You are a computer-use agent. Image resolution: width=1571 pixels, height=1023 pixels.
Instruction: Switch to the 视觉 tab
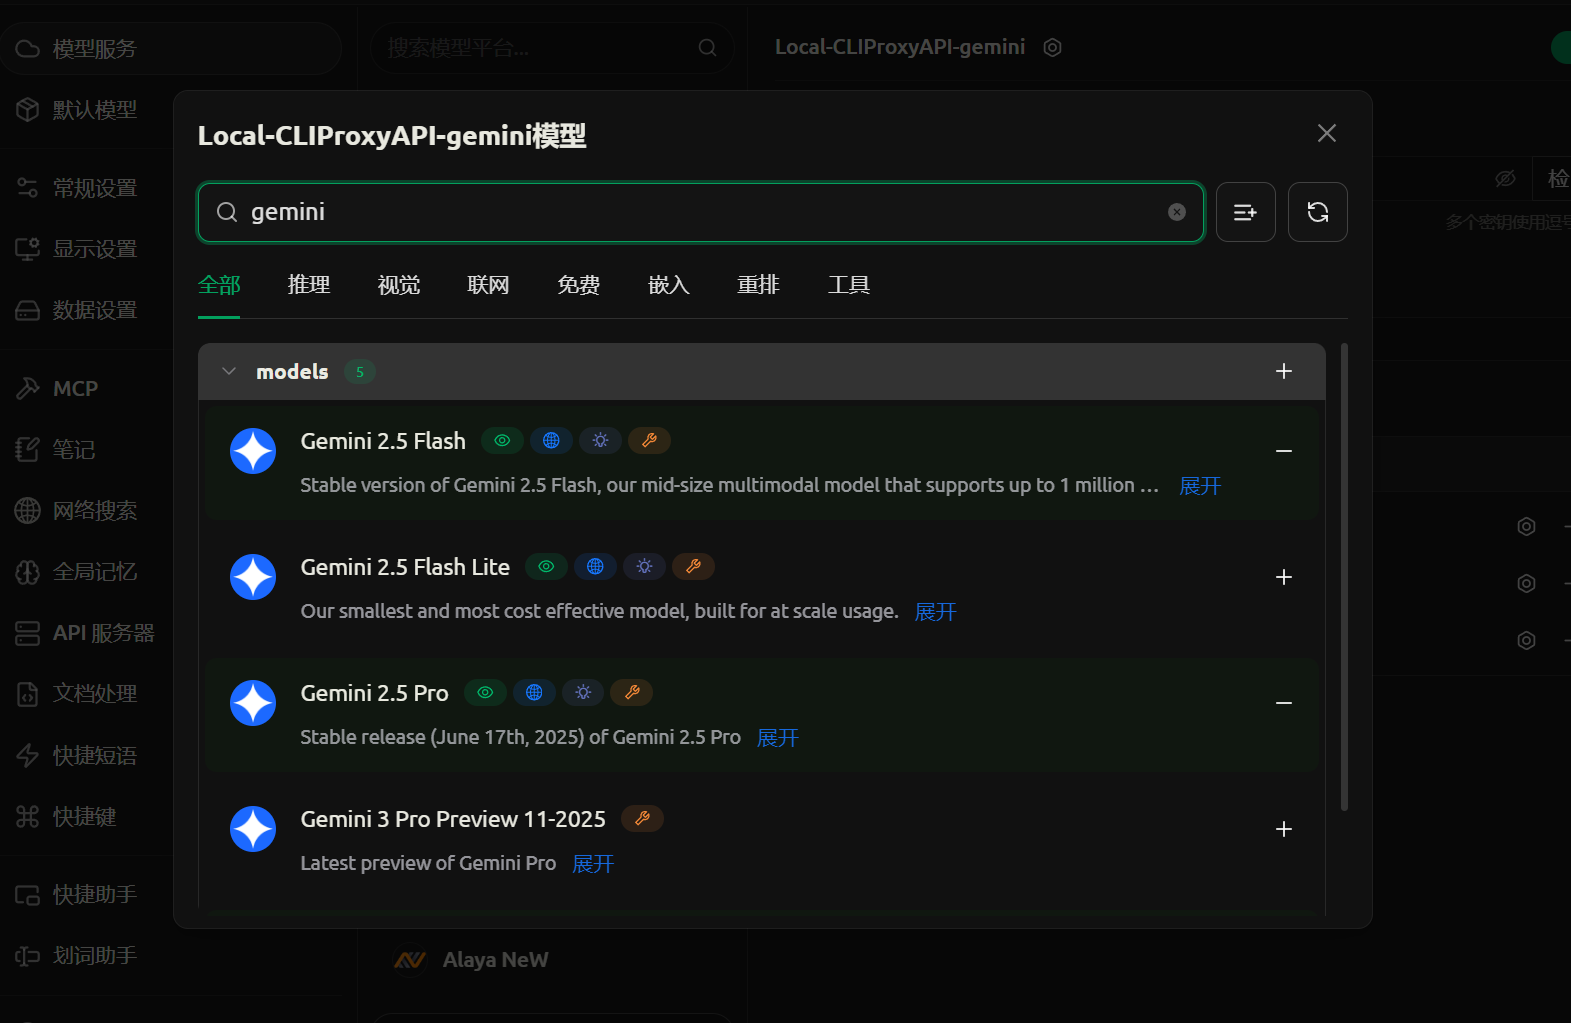click(399, 285)
